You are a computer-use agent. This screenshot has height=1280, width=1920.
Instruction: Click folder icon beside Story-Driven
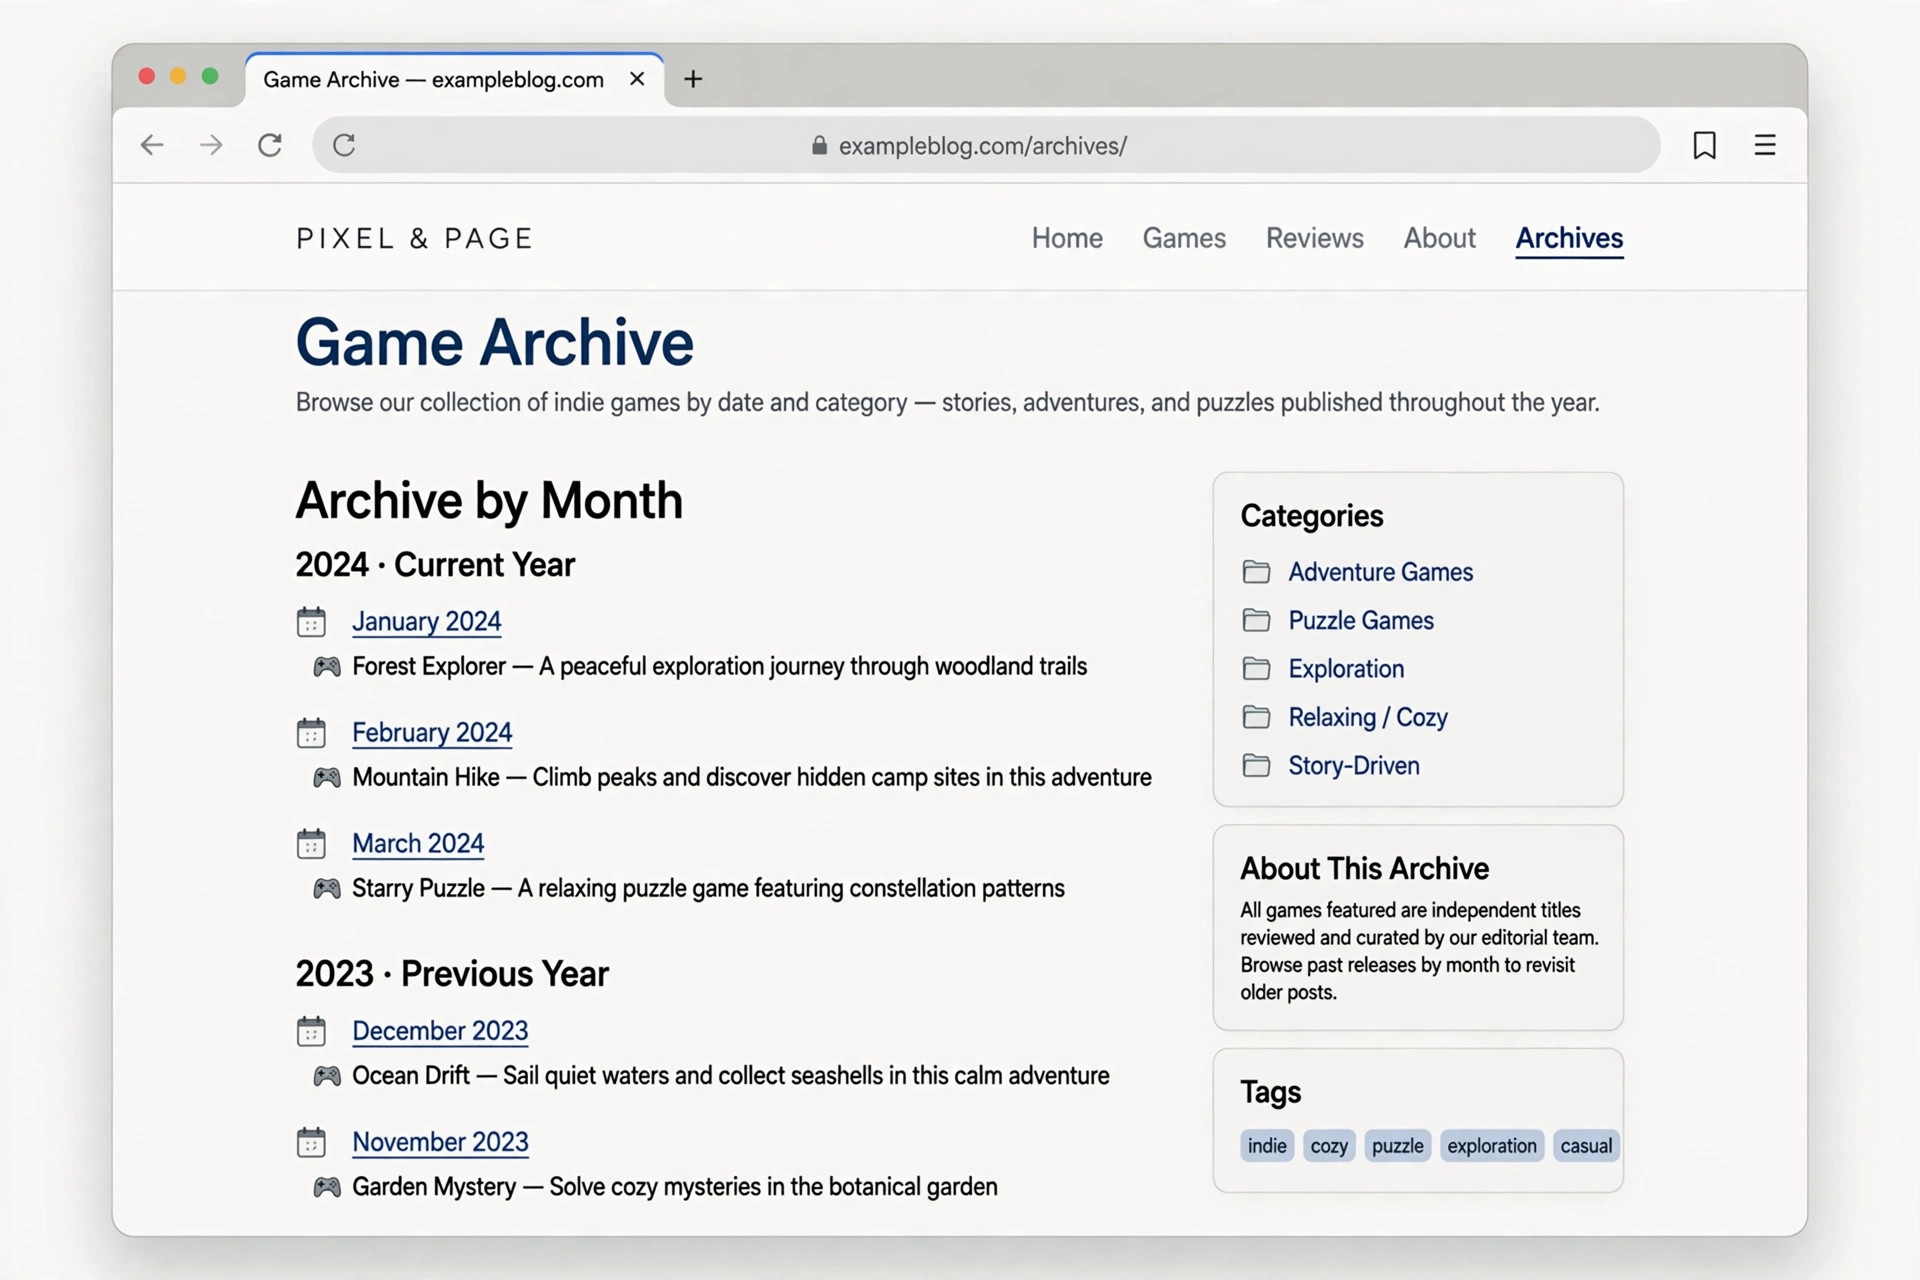(1256, 766)
